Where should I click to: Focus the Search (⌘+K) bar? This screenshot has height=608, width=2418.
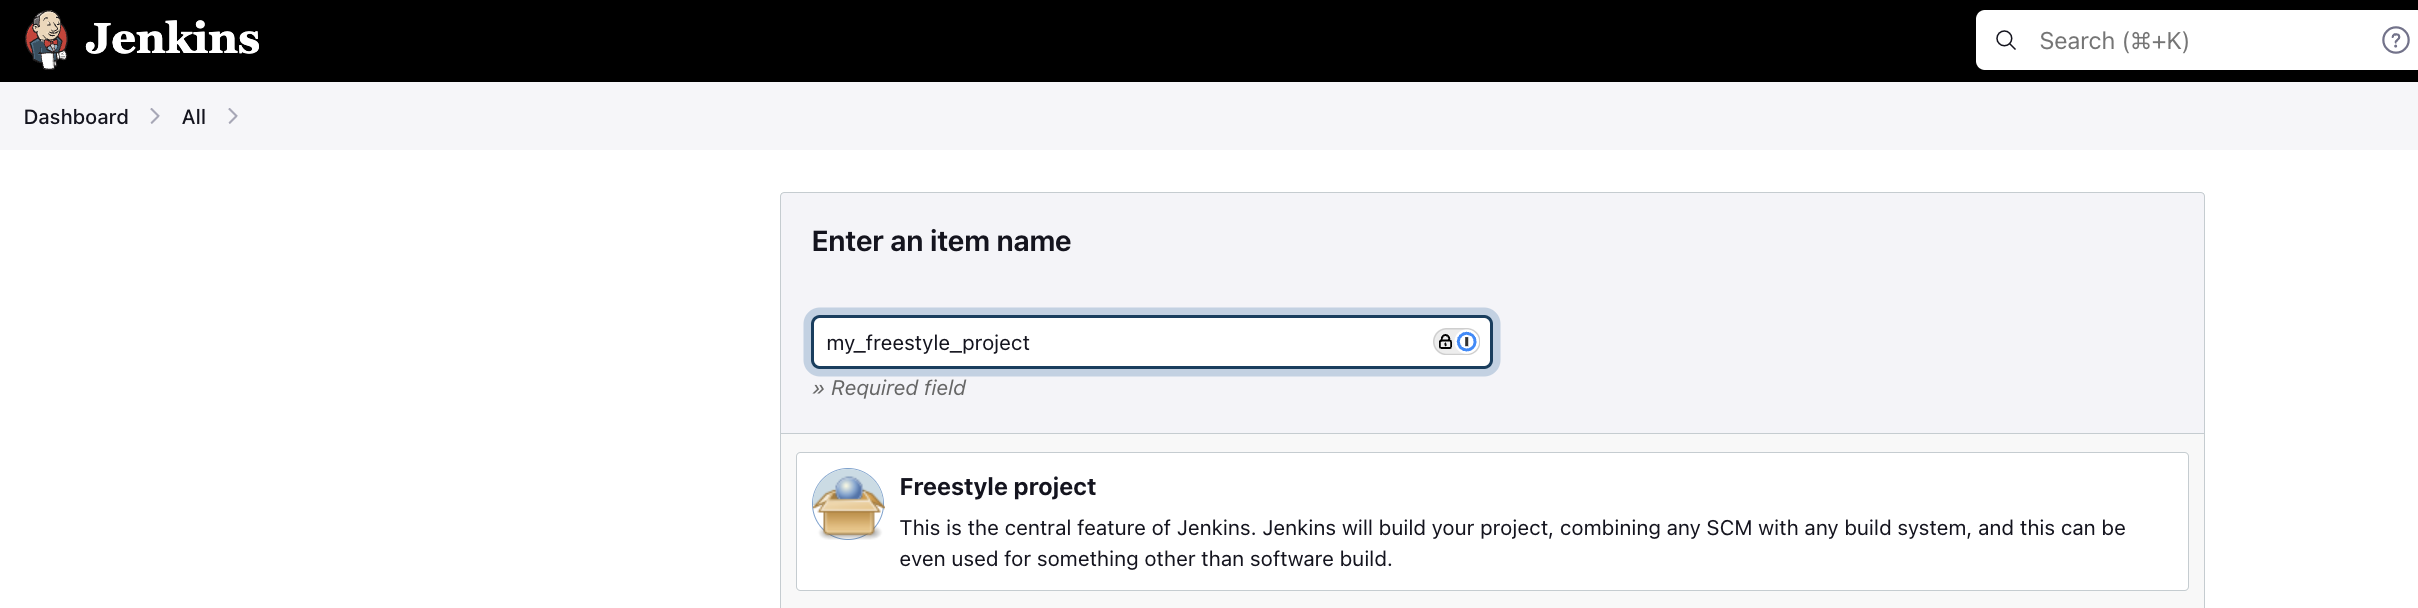pyautogui.click(x=2150, y=40)
